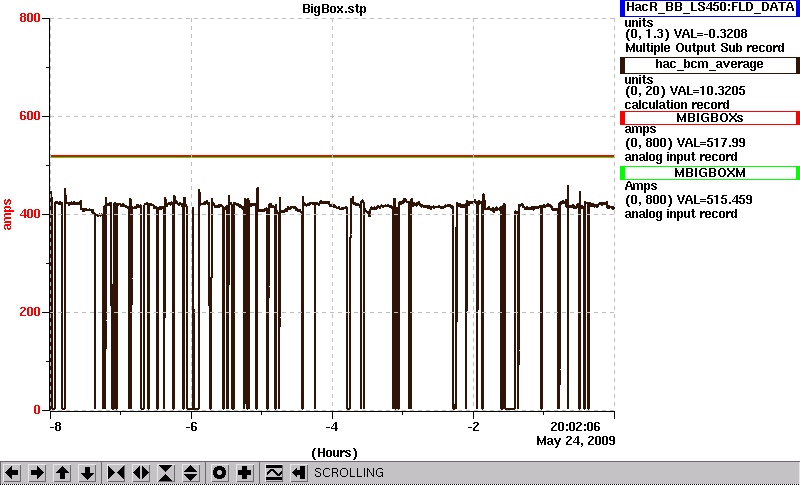
Task: Click the pan down arrow button
Action: (87, 473)
